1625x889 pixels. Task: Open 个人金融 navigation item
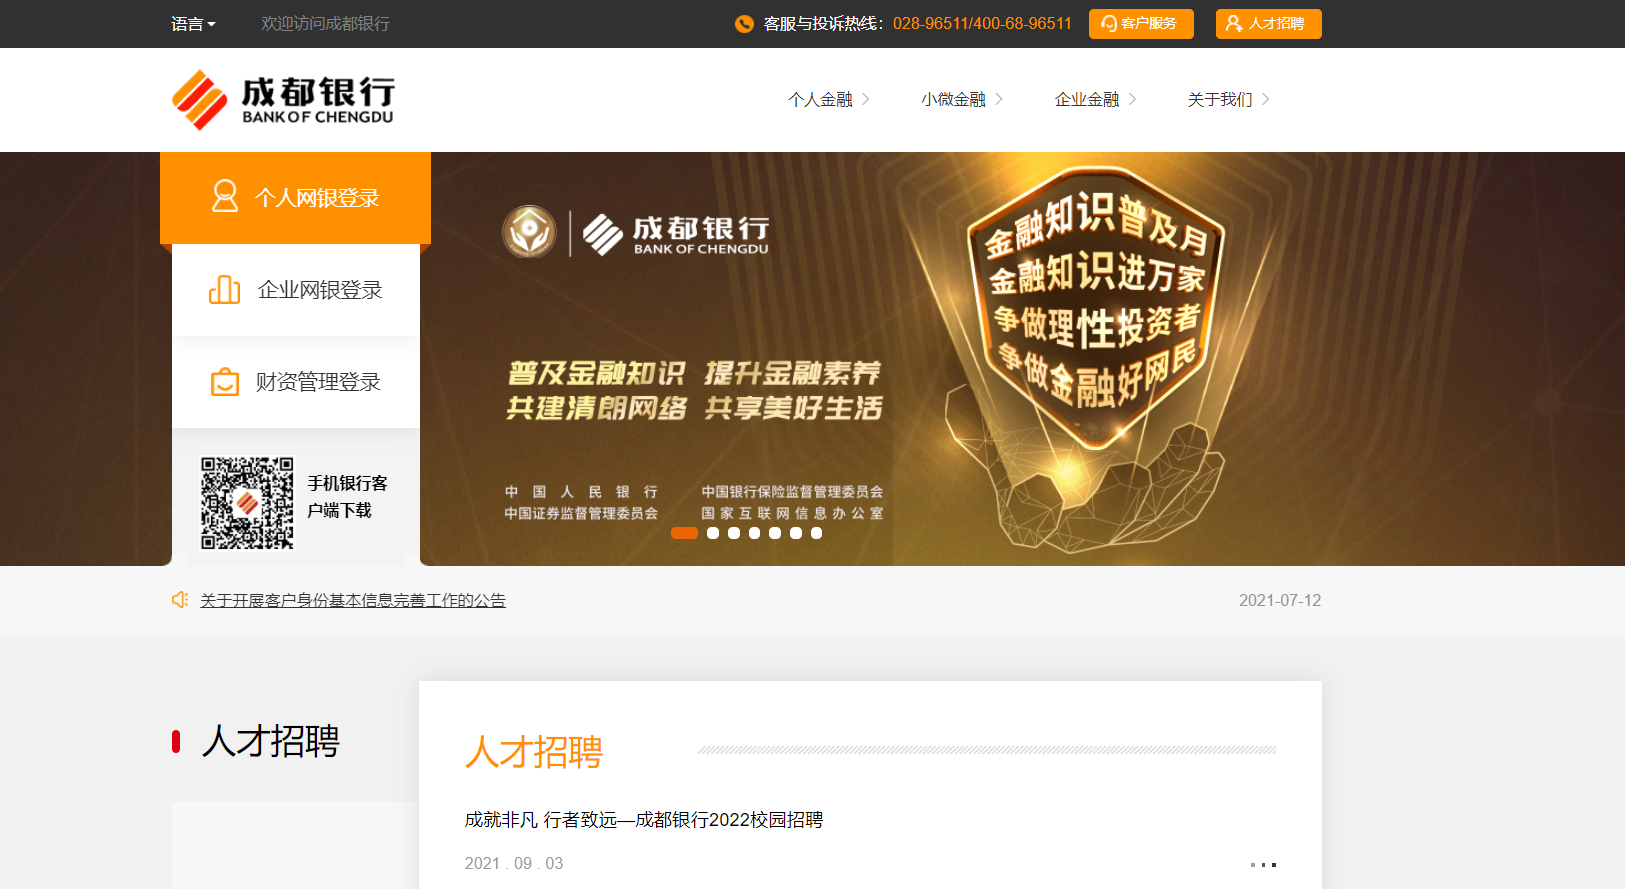pos(820,99)
